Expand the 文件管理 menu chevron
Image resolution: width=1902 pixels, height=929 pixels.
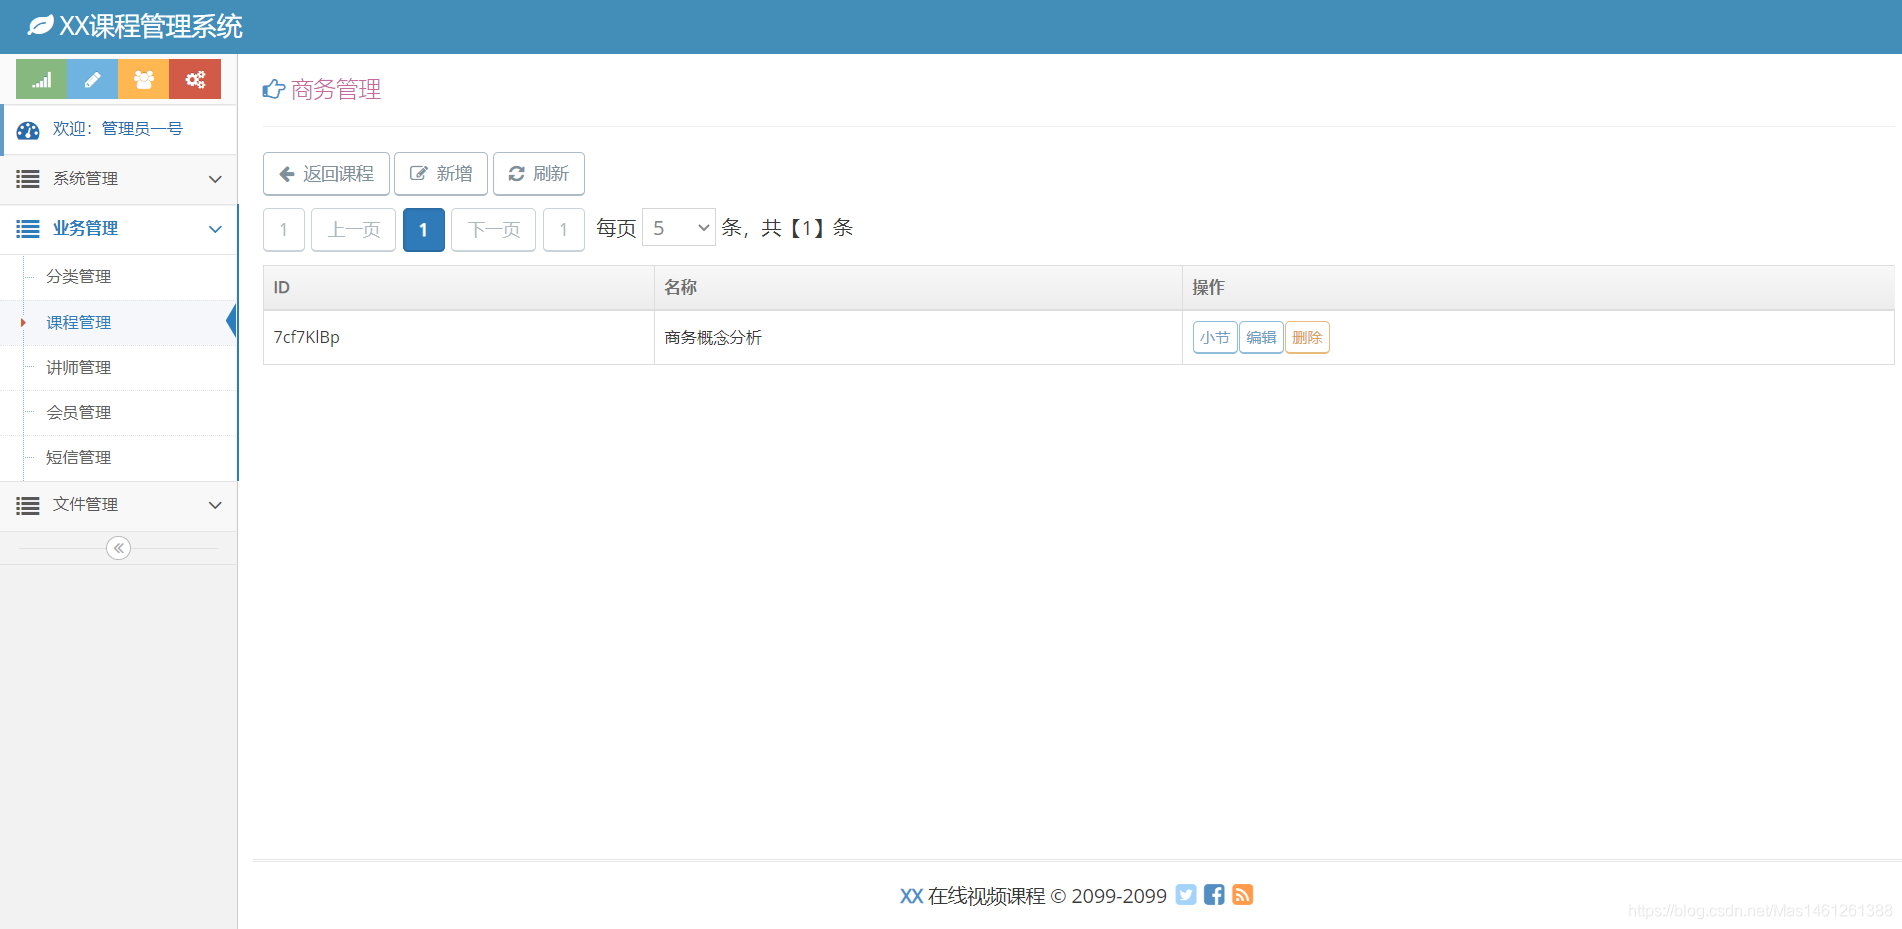tap(215, 505)
